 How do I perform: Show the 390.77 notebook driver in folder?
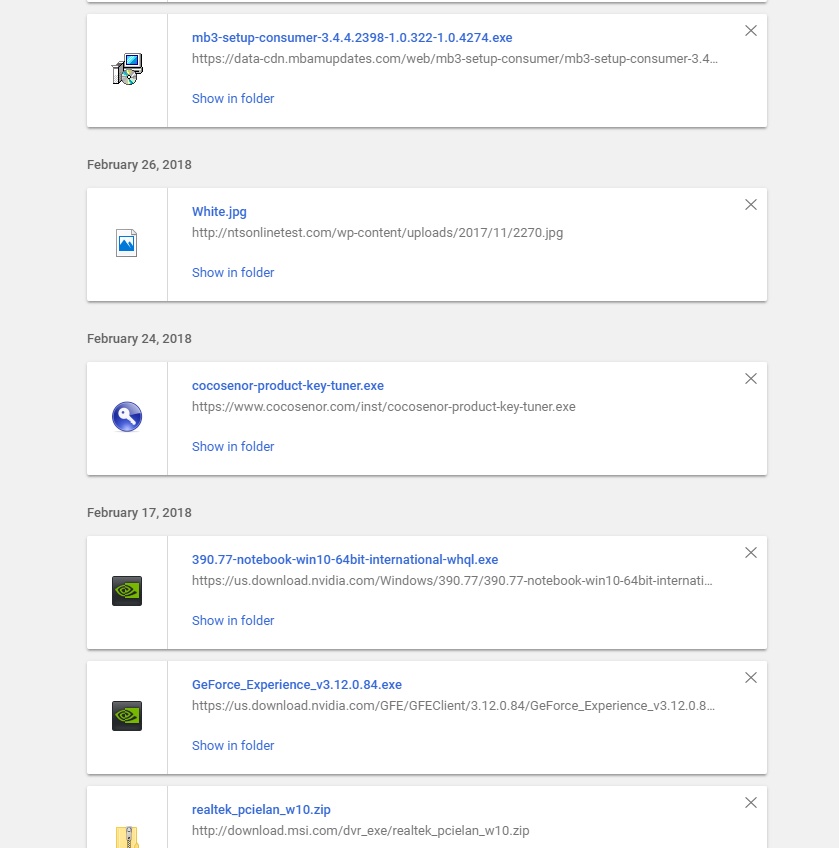pos(233,621)
